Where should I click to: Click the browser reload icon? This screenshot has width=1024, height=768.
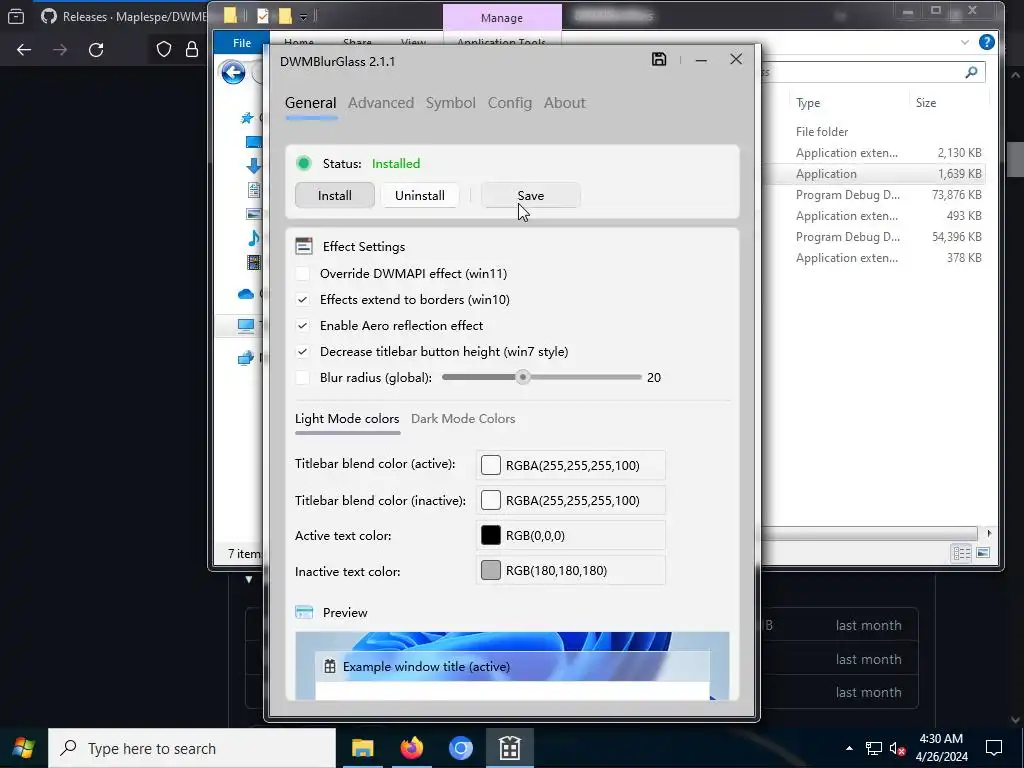[x=96, y=50]
